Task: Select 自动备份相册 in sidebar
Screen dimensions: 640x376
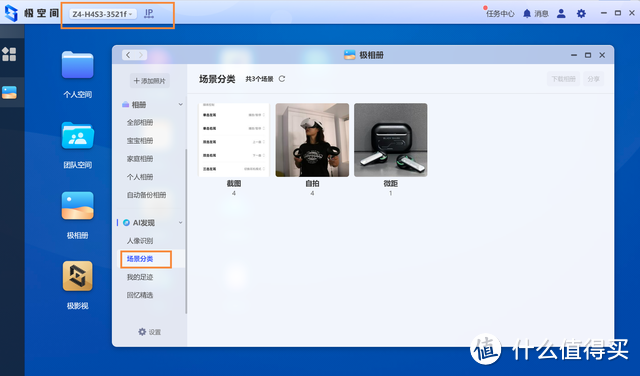Action: [x=146, y=195]
